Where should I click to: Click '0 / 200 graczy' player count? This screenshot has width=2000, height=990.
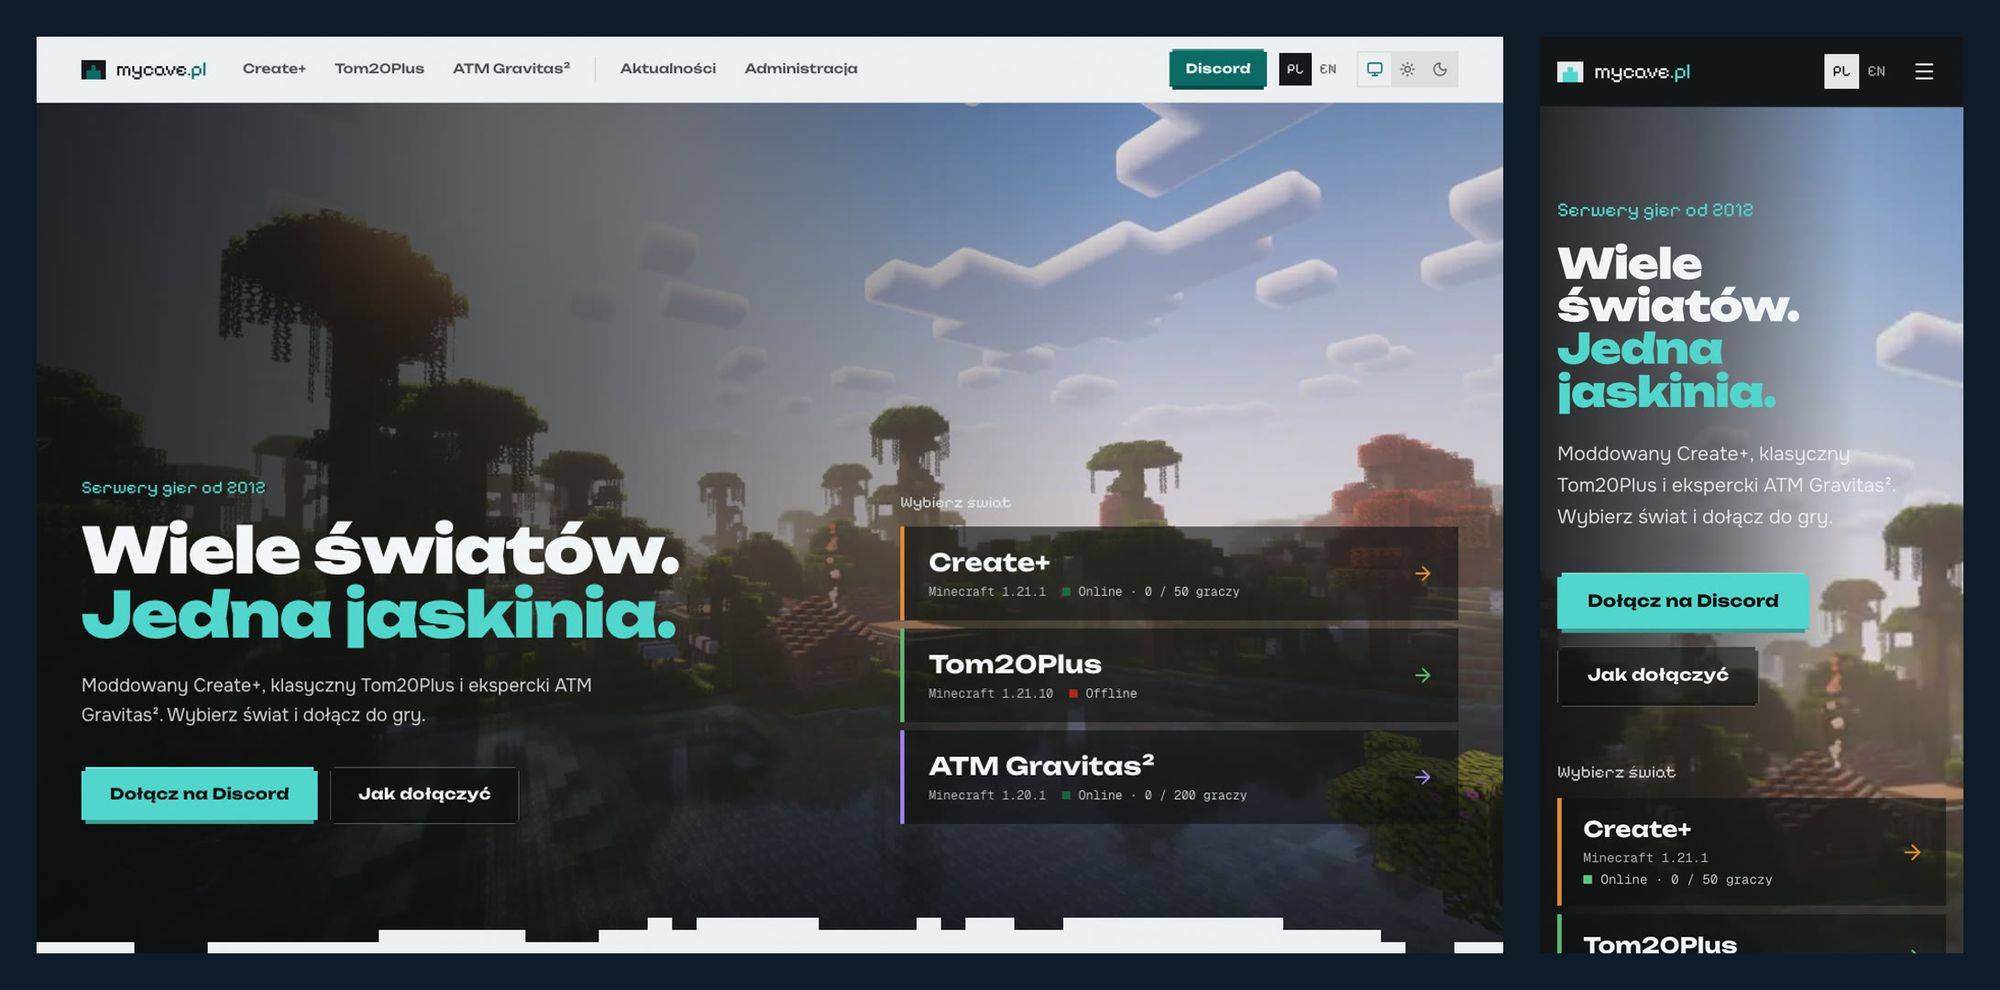tap(1195, 795)
